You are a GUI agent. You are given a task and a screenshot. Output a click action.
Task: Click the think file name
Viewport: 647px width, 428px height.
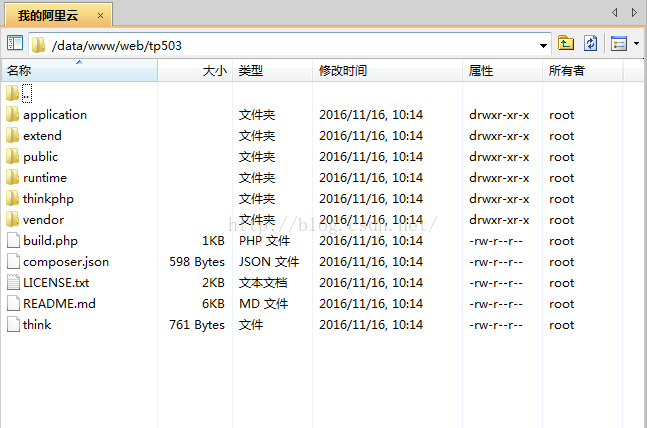point(37,325)
